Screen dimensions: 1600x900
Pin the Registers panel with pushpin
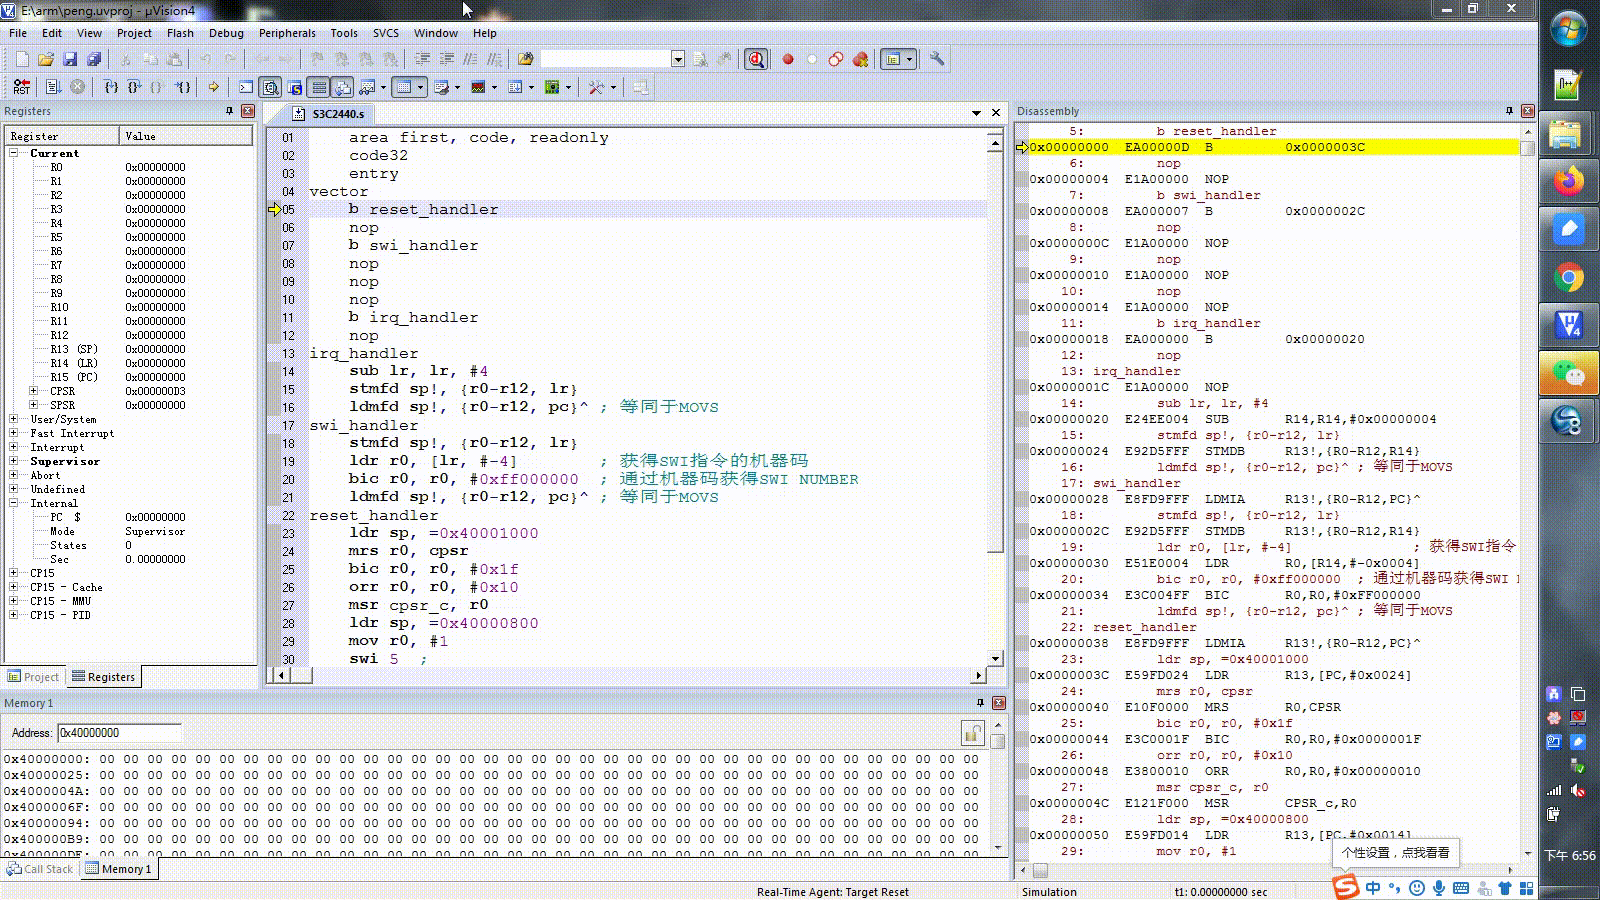coord(230,111)
